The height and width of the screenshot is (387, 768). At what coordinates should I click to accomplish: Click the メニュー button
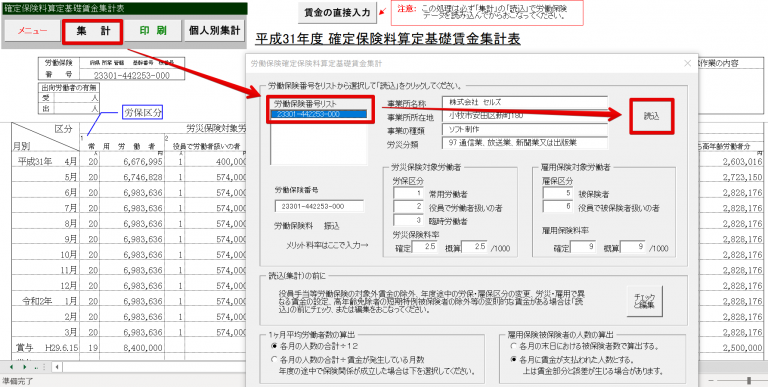point(32,31)
